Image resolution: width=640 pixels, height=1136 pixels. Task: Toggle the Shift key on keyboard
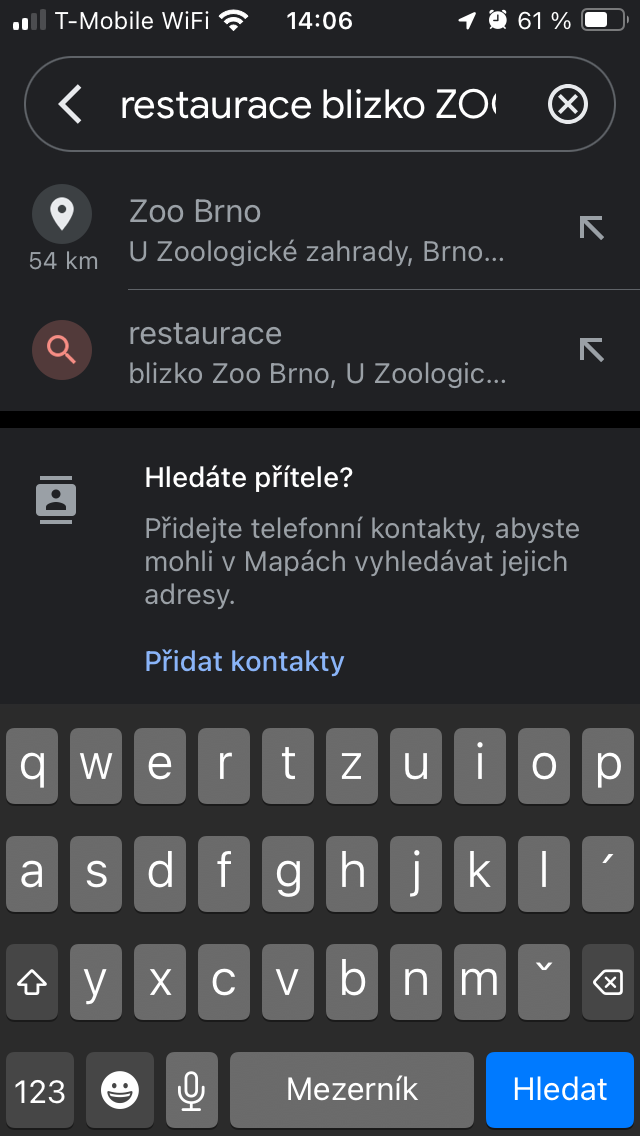(x=33, y=982)
